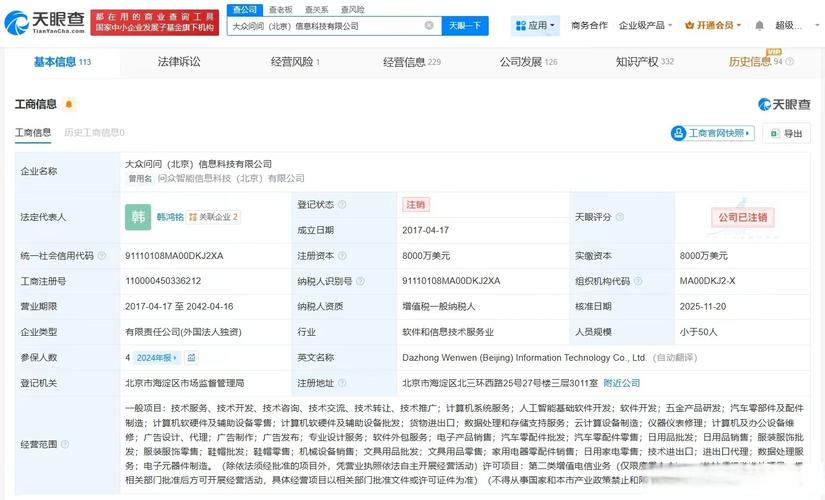Click help icon beside 组织机构代码
Viewport: 825px width, 500px height.
pos(638,281)
